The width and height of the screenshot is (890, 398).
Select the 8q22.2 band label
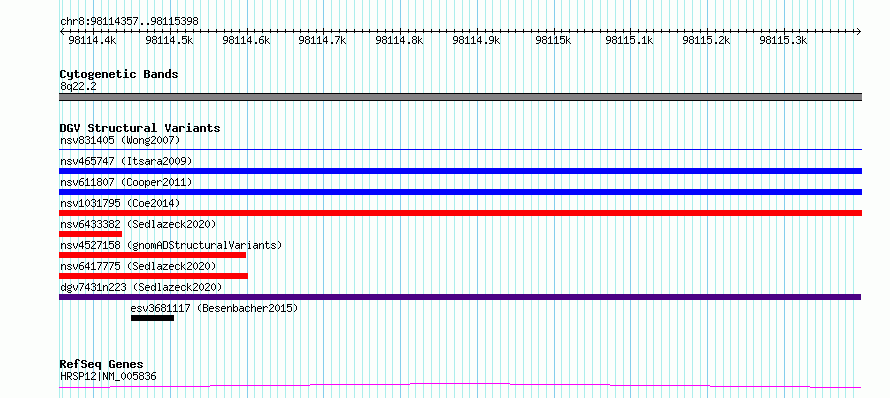(78, 86)
